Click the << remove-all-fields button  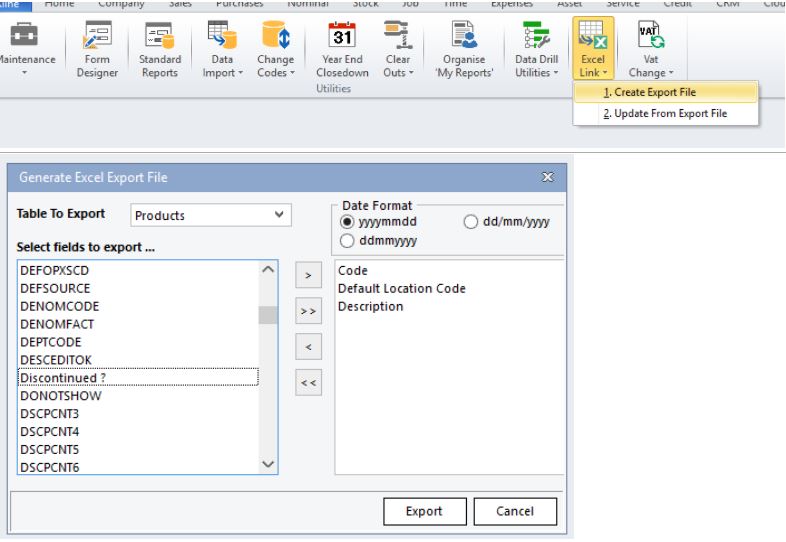[x=308, y=383]
